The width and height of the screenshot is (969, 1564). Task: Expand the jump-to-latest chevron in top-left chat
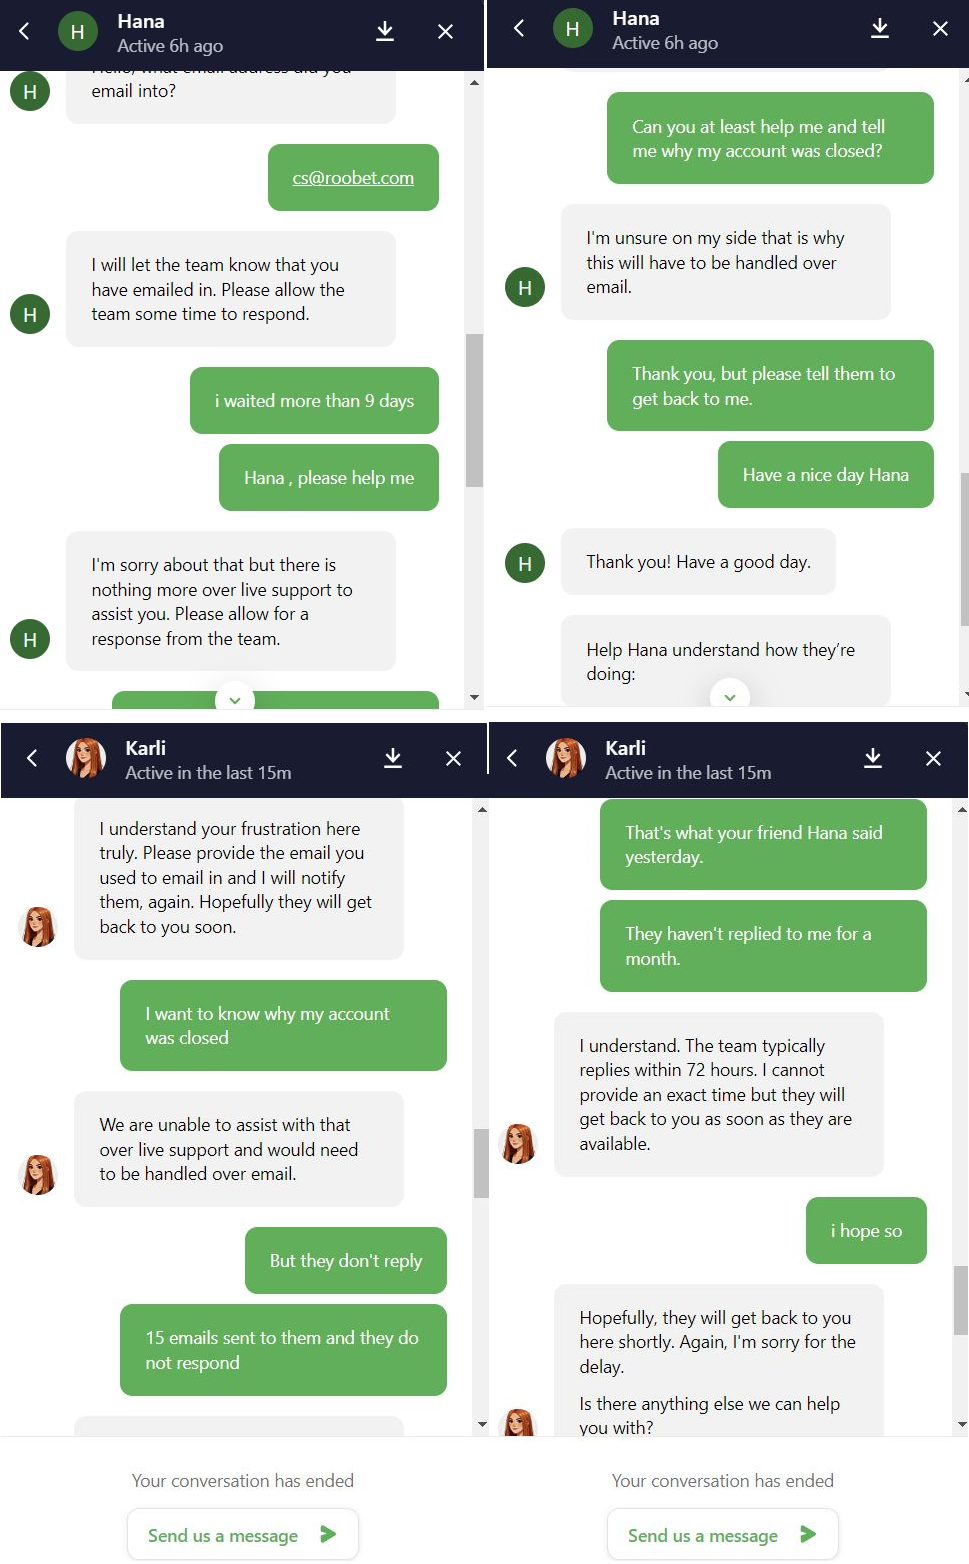tap(235, 700)
